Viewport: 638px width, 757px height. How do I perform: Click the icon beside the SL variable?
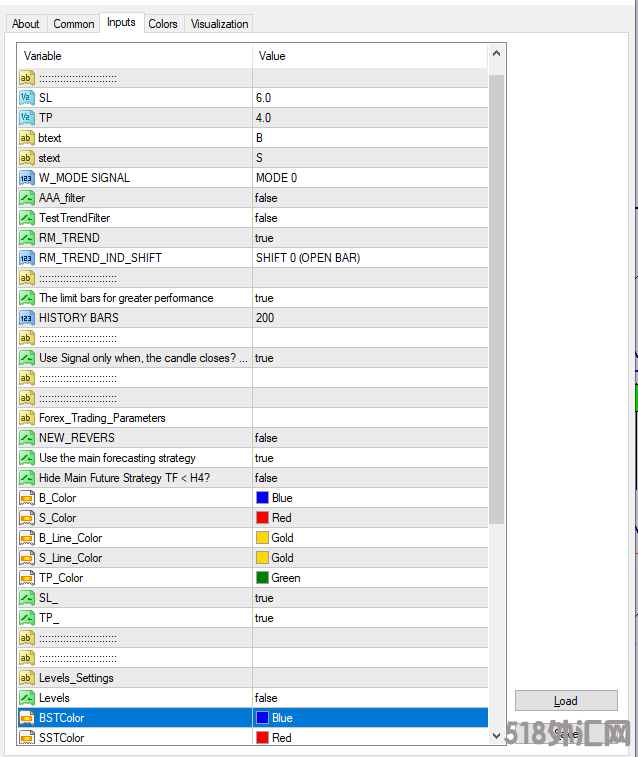tap(27, 98)
